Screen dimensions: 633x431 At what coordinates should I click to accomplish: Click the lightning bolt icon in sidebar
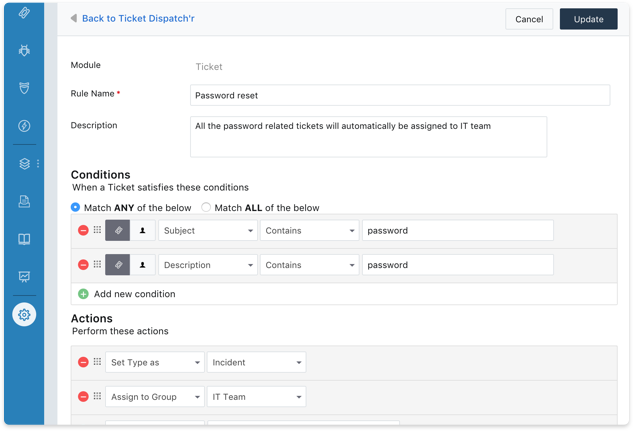click(x=24, y=126)
